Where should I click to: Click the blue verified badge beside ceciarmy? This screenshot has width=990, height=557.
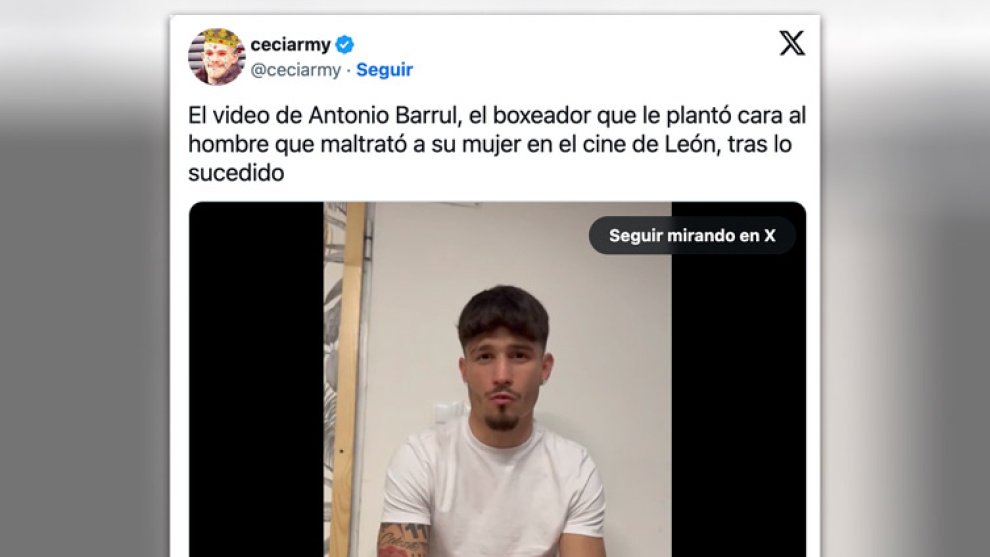(345, 45)
